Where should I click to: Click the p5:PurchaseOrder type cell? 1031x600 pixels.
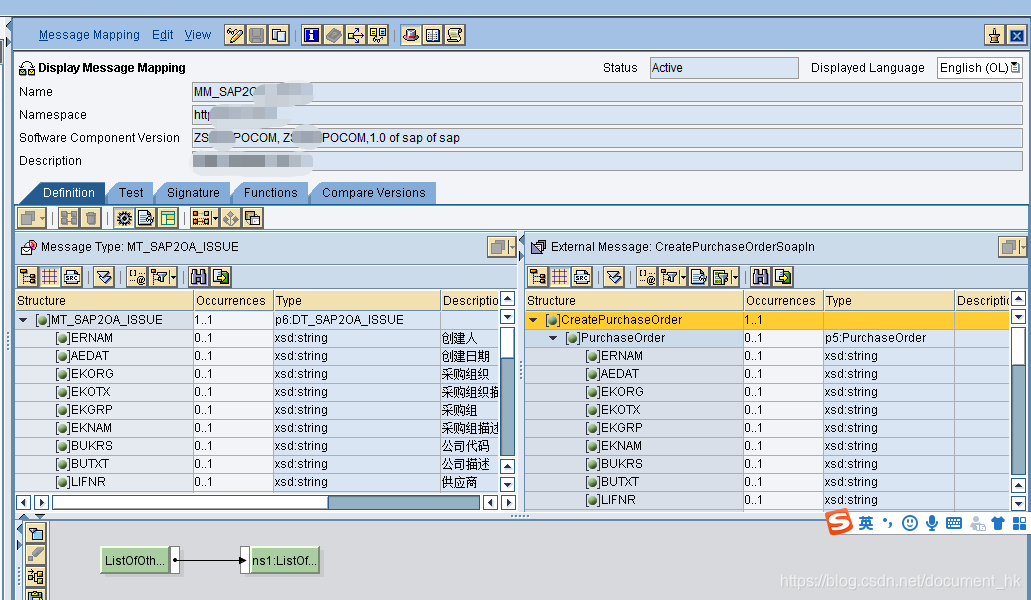888,338
